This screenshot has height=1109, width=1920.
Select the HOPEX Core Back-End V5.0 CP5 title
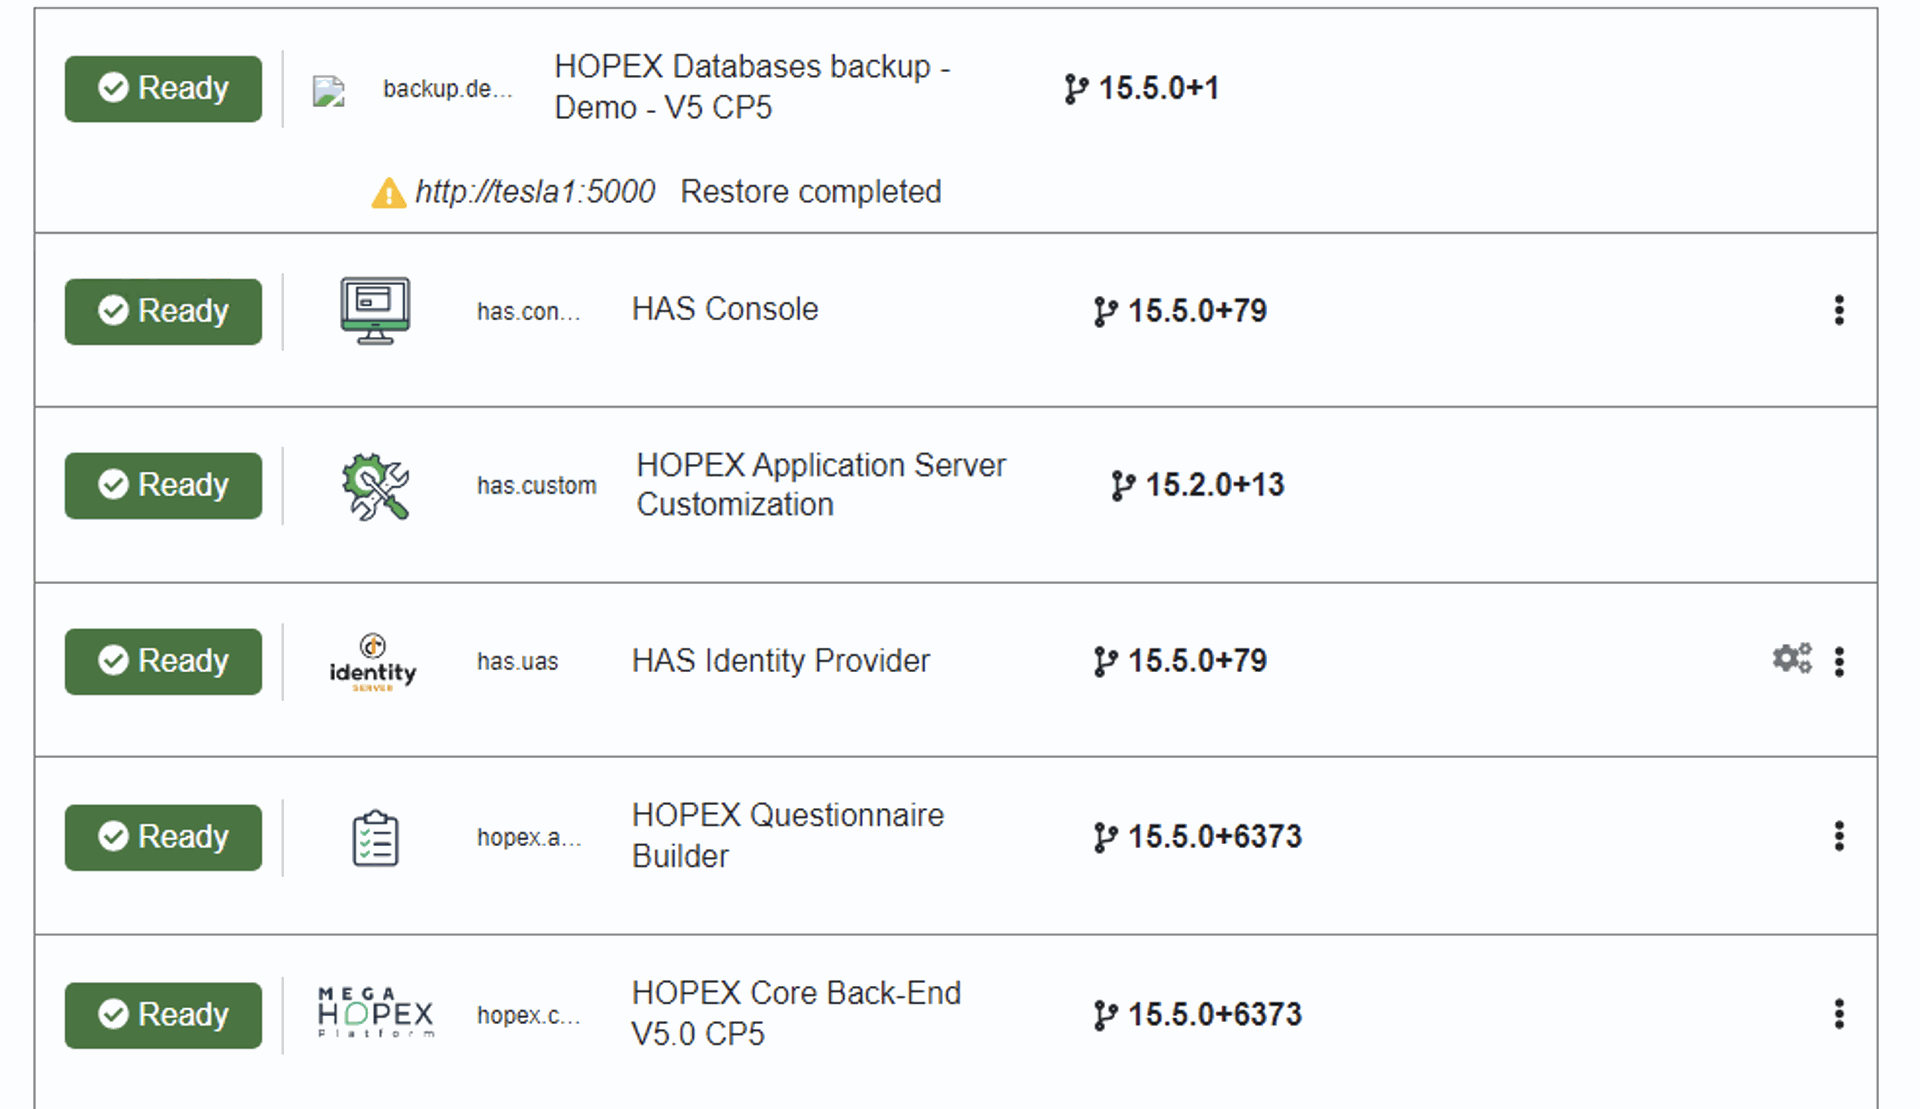pos(796,1013)
